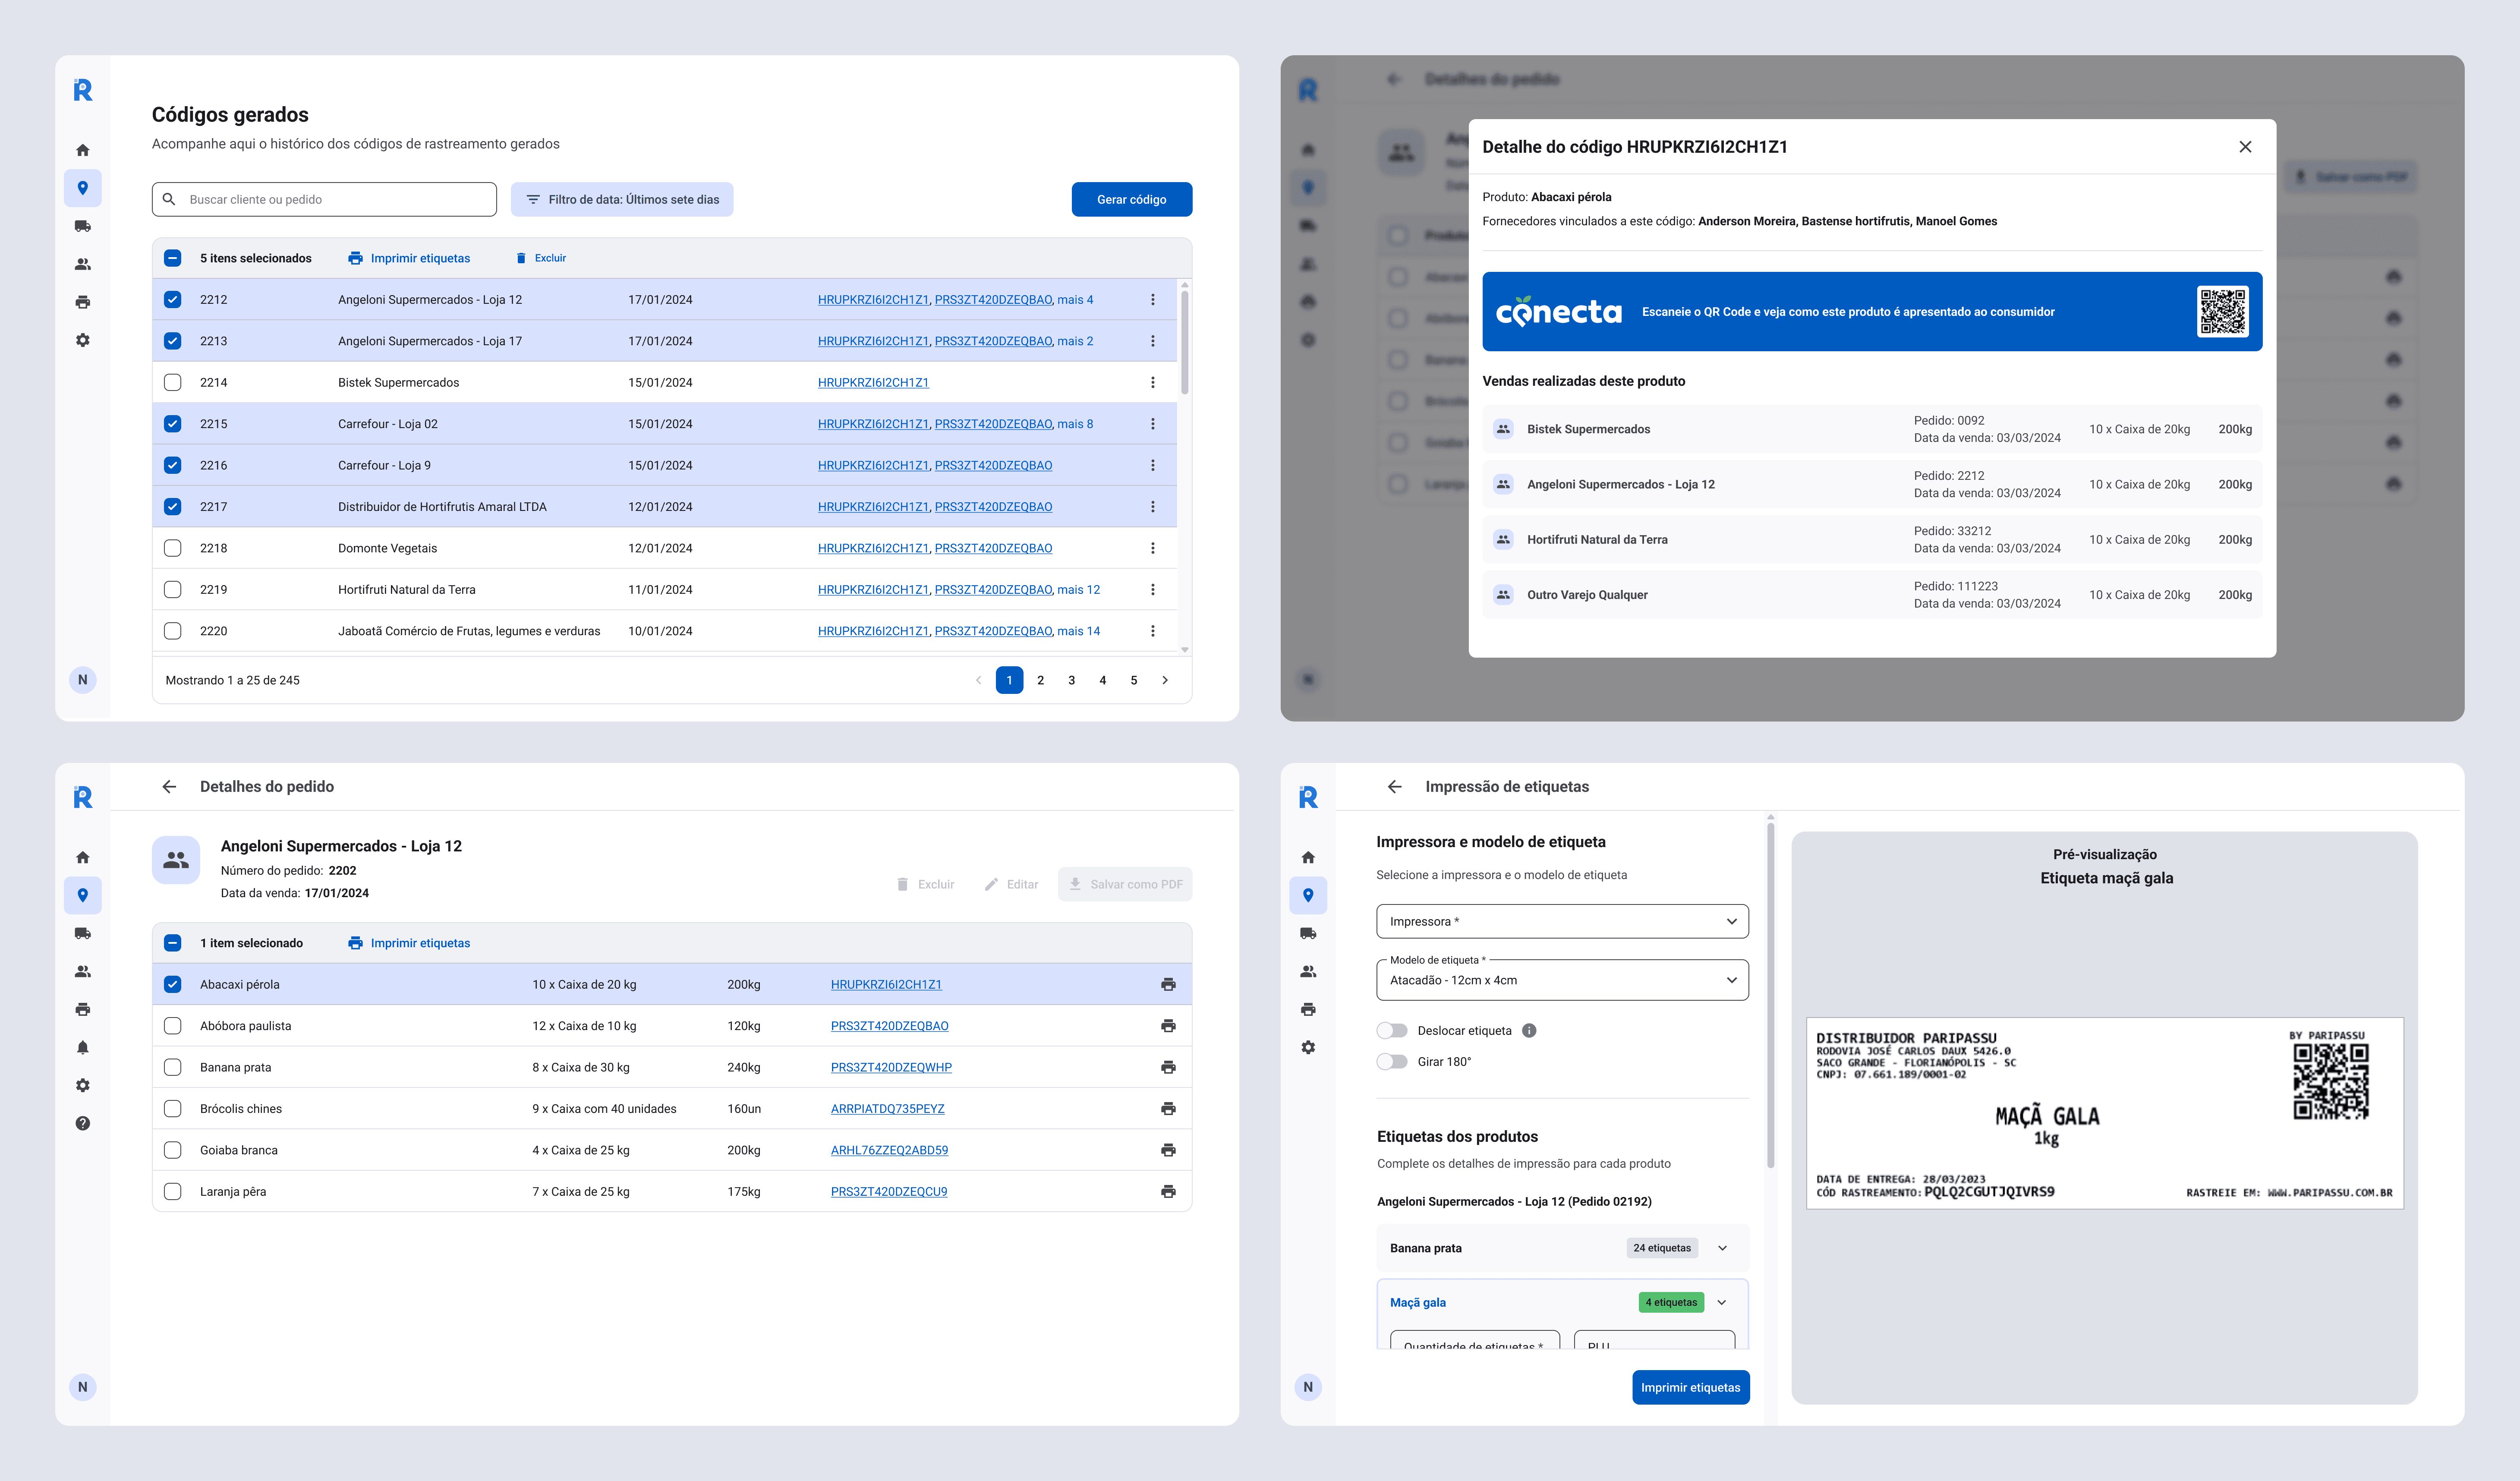
Task: Go to page 2 in the pagination
Action: click(x=1041, y=680)
